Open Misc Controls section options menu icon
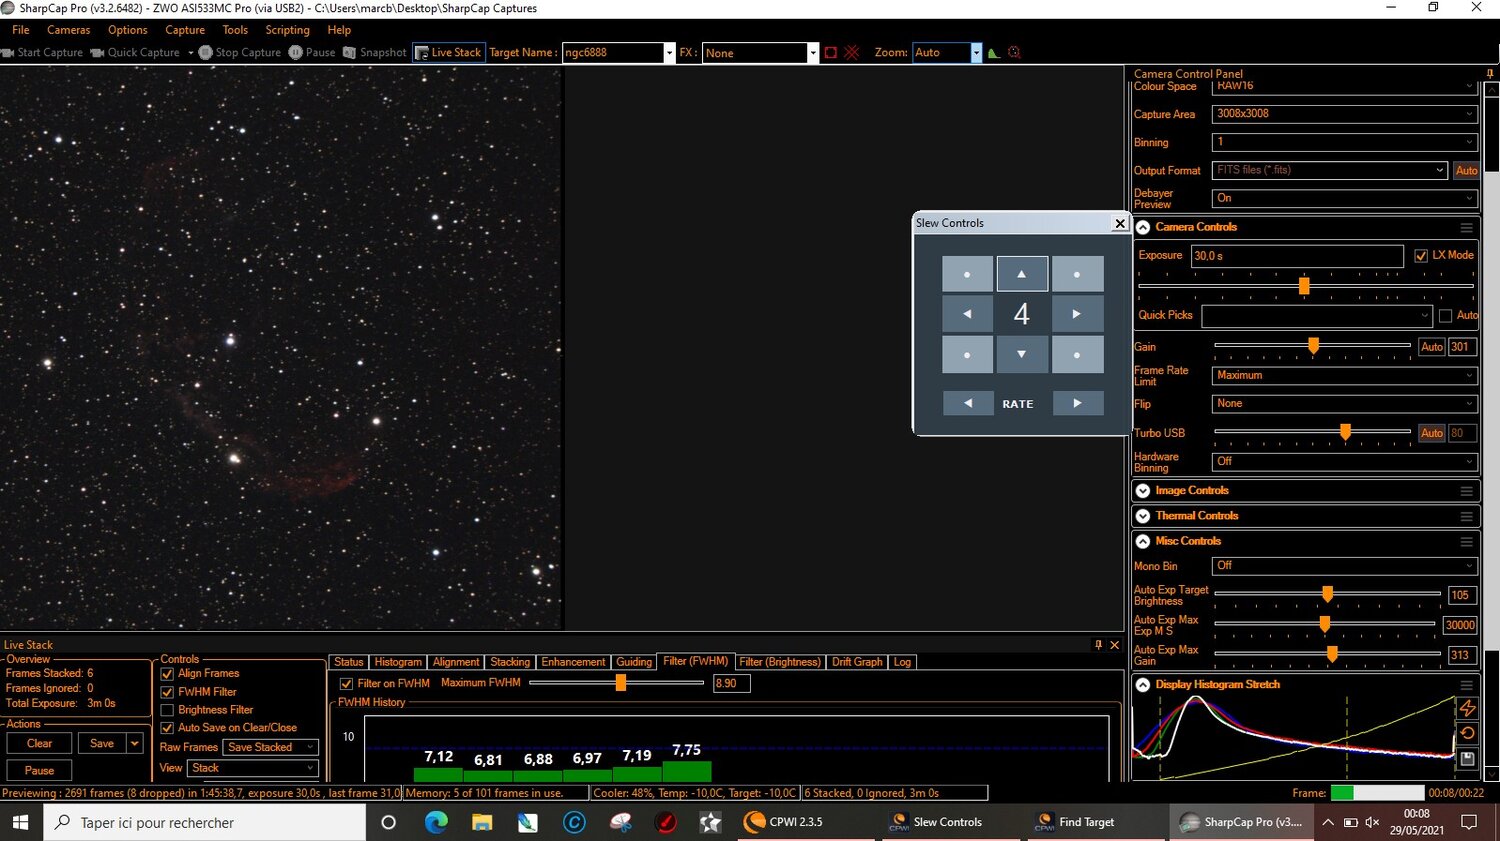The image size is (1500, 841). [x=1466, y=542]
